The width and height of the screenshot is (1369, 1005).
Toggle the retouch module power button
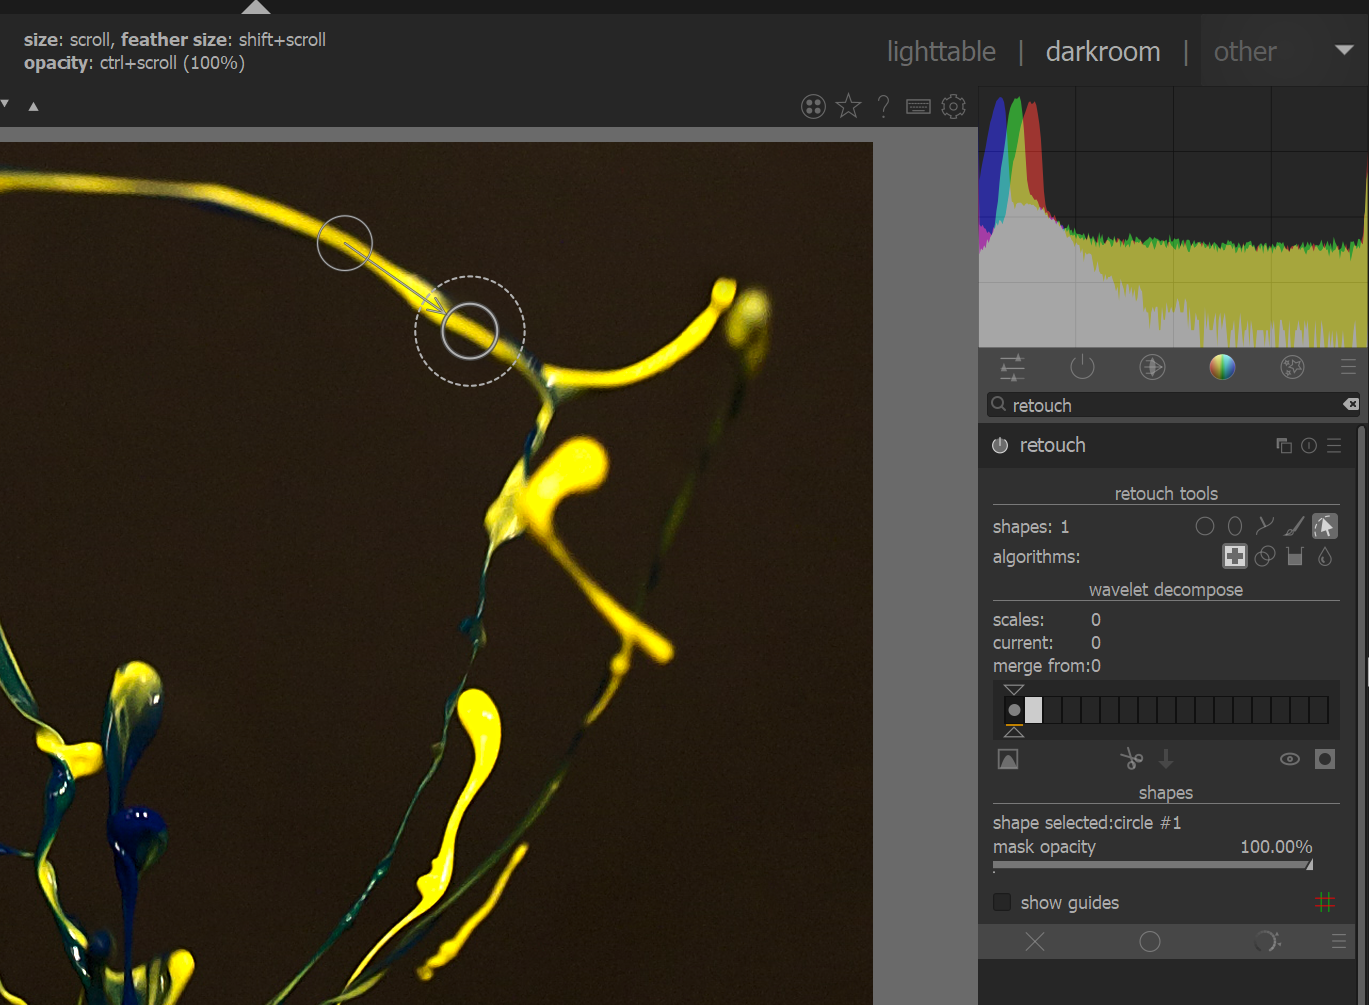(1000, 446)
